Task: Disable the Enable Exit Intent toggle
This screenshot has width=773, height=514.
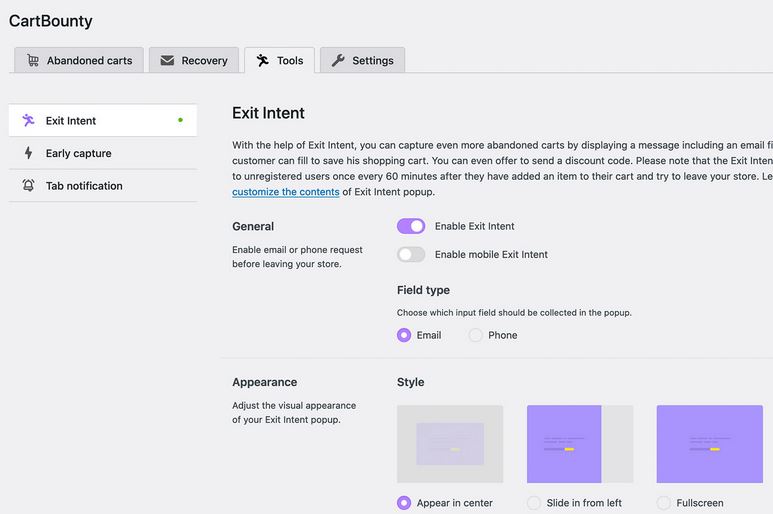Action: 411,226
